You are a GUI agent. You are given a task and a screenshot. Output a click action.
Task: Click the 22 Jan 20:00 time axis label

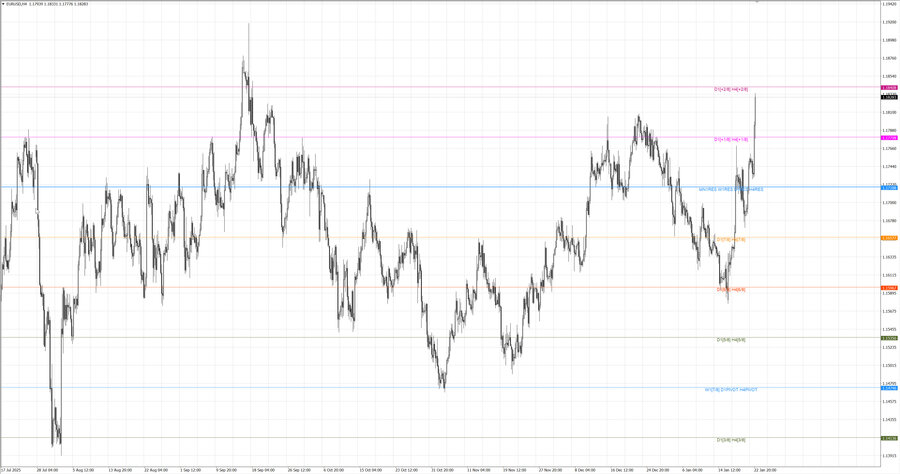(765, 470)
